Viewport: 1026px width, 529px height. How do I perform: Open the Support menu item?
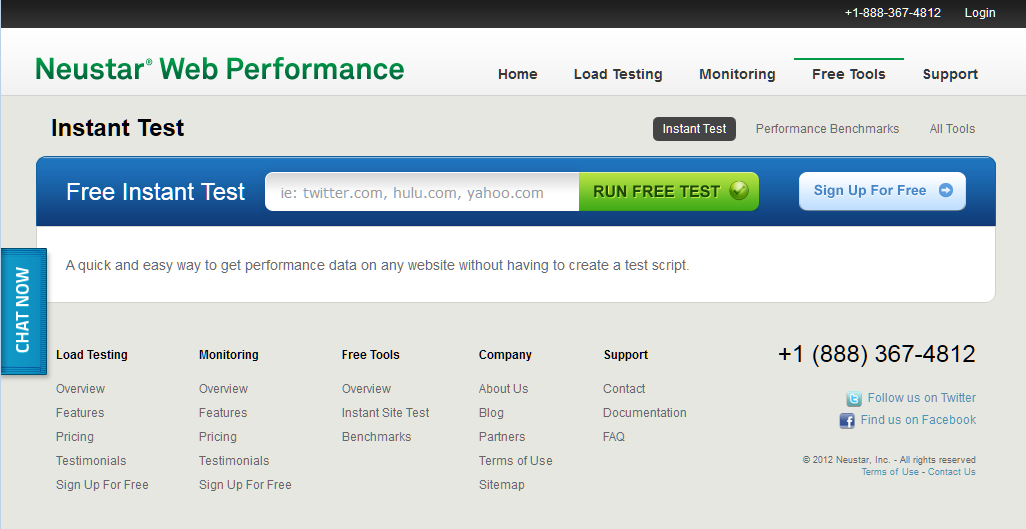tap(950, 75)
